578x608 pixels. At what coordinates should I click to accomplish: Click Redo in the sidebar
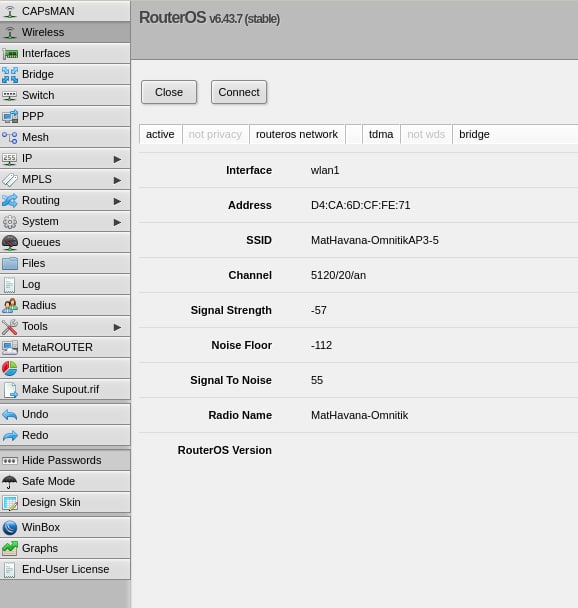65,435
